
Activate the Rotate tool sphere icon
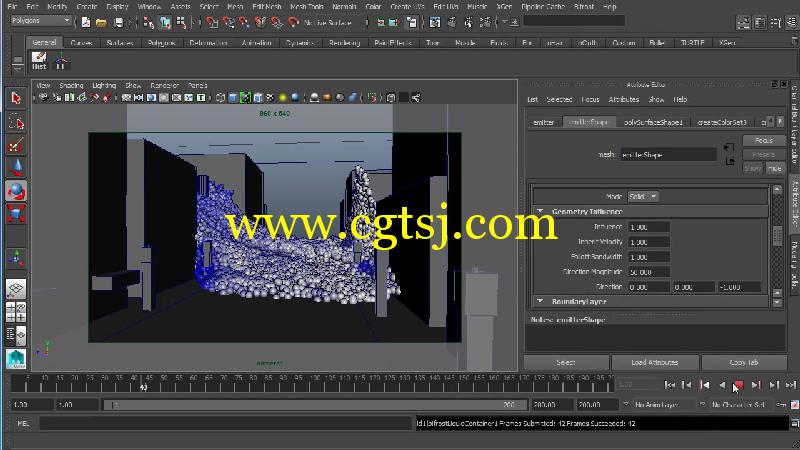pyautogui.click(x=16, y=191)
